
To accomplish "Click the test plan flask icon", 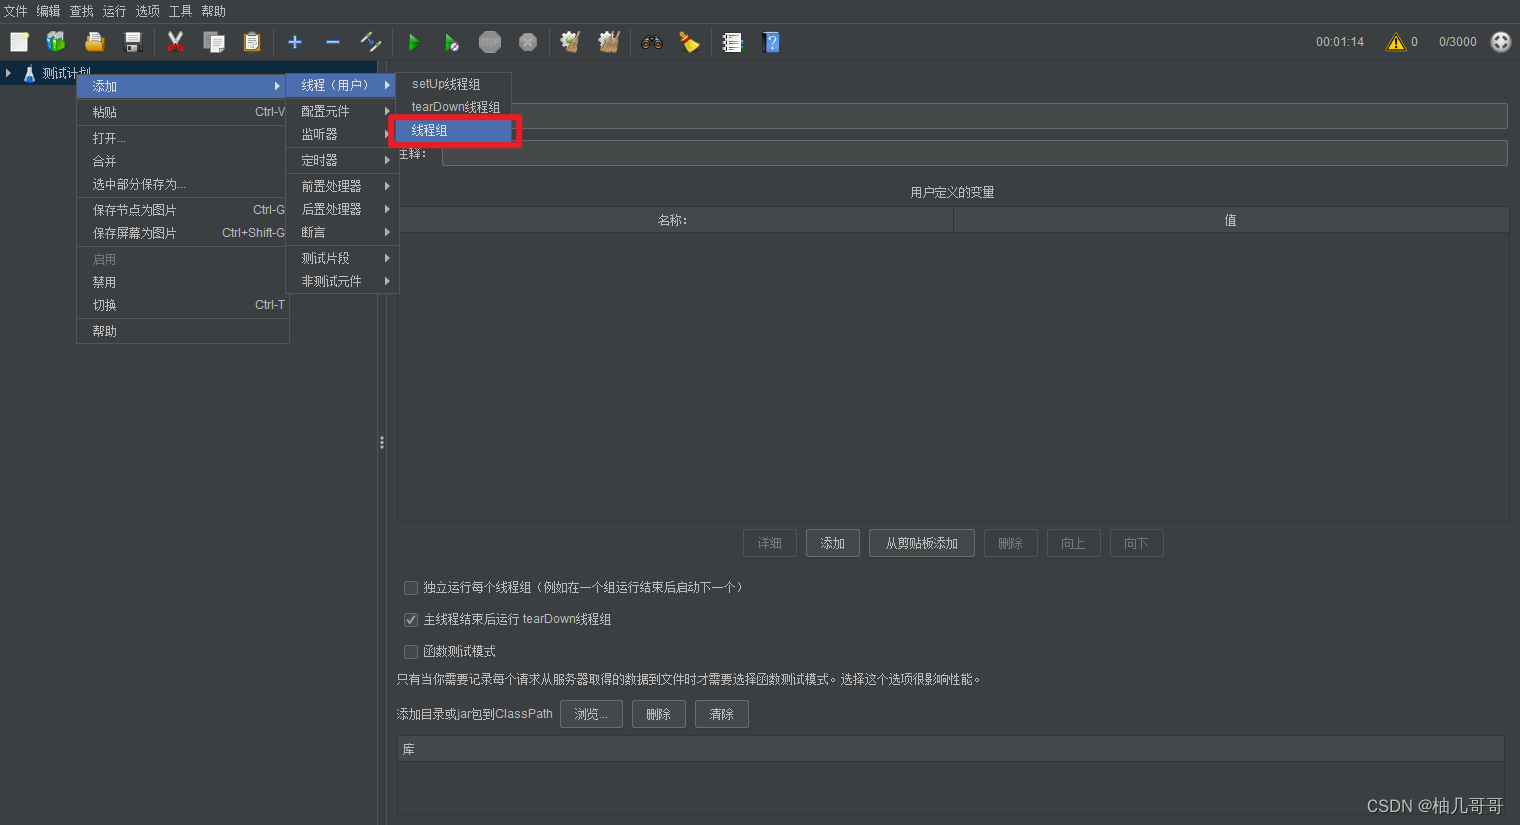I will tap(29, 73).
